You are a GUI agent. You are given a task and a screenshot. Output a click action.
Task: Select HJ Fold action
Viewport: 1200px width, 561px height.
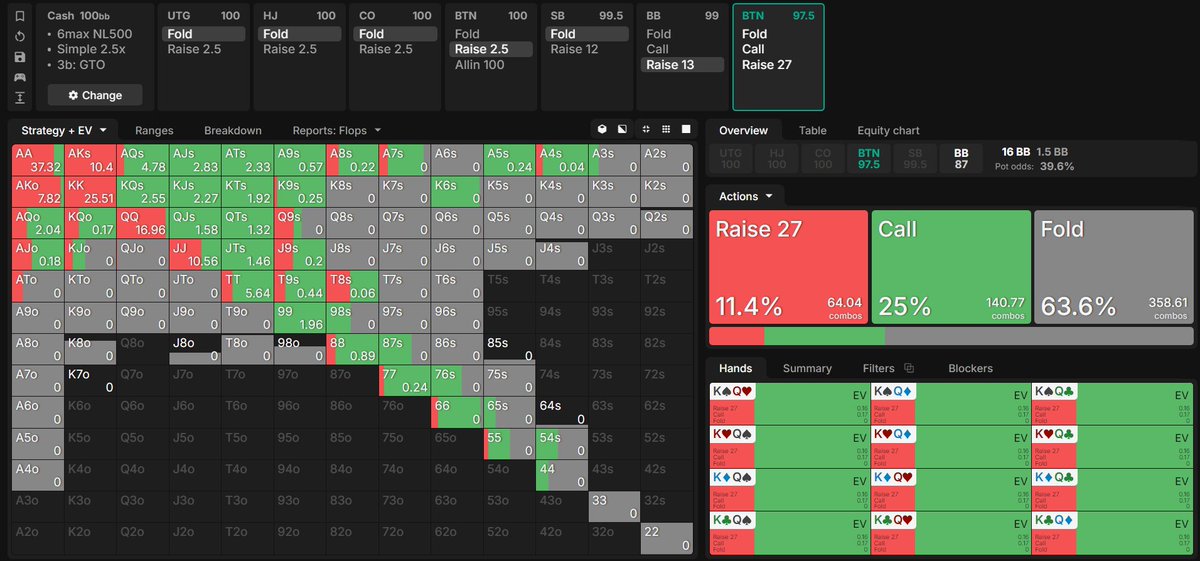click(301, 34)
